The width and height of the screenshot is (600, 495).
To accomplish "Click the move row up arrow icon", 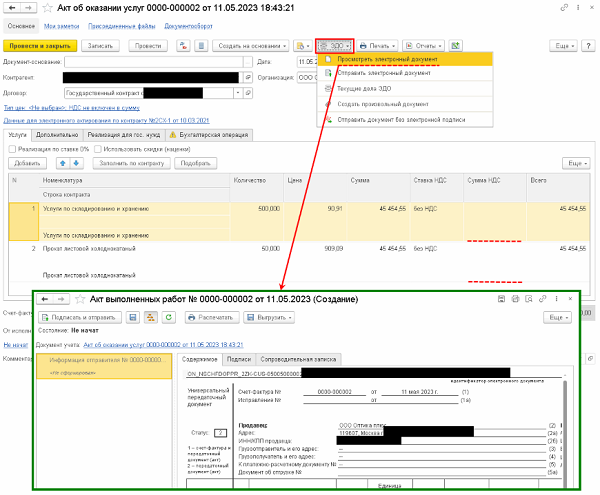I will 64,162.
